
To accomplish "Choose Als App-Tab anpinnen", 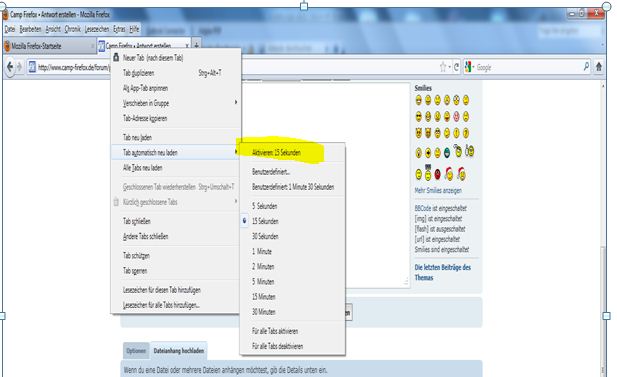I will (x=175, y=88).
